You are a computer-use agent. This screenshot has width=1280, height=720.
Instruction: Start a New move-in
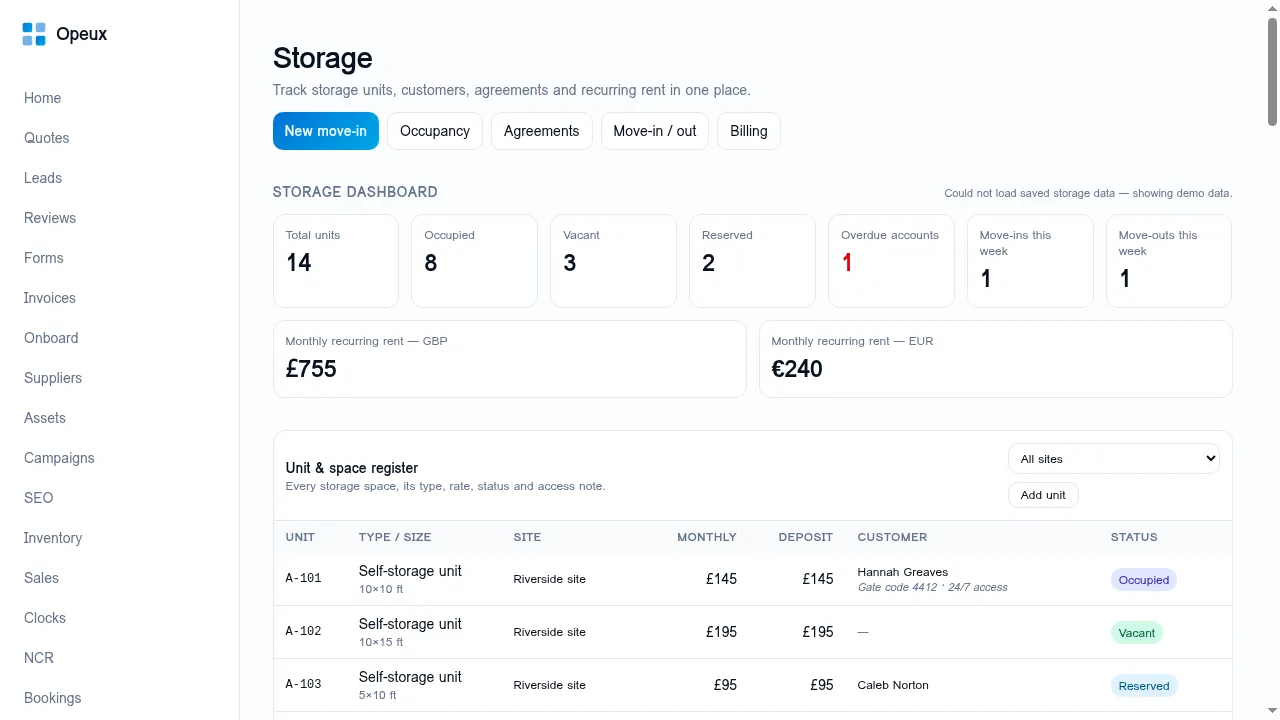pos(326,131)
